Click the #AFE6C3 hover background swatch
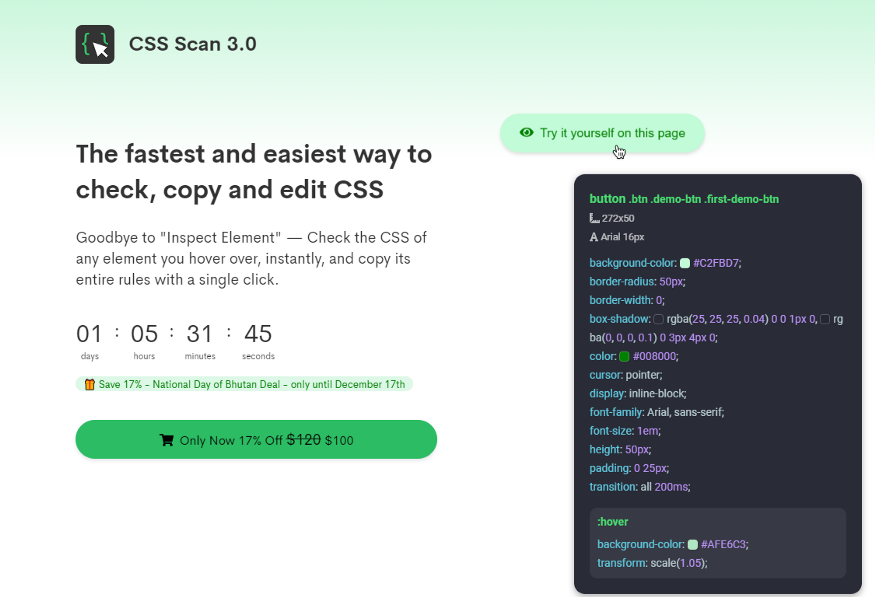875x597 pixels. pyautogui.click(x=693, y=544)
